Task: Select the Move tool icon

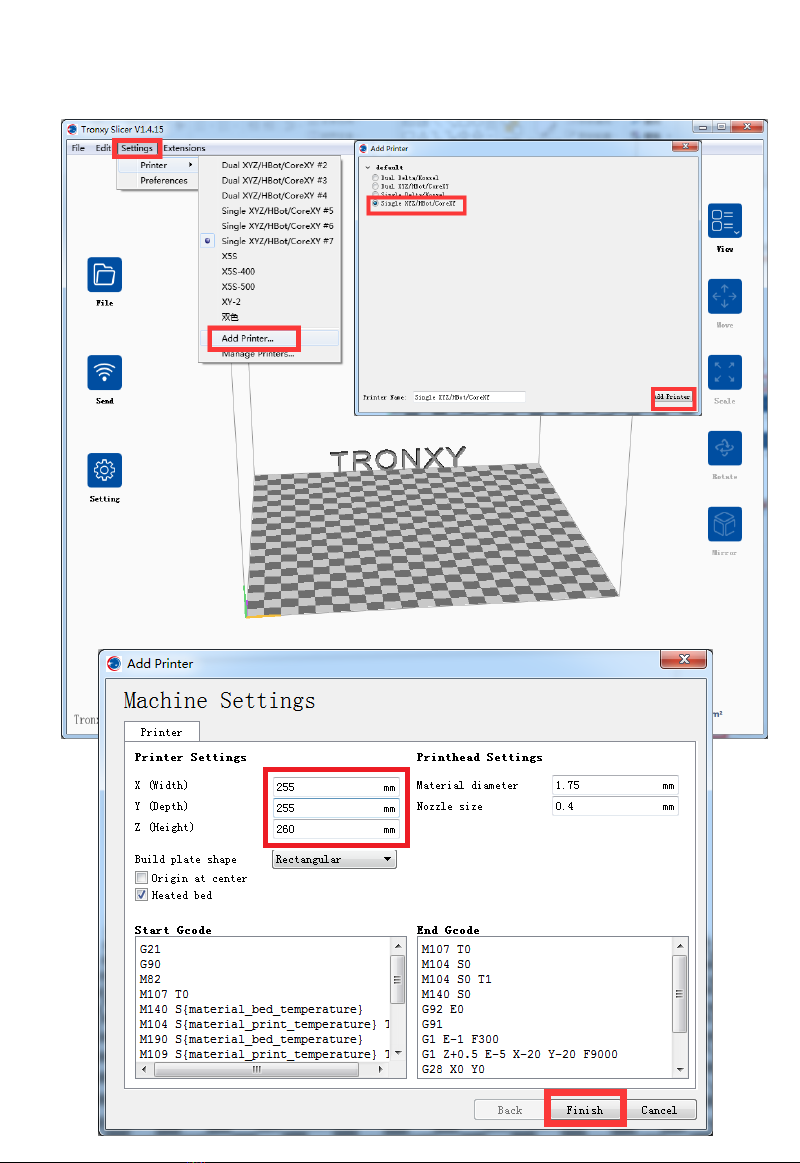Action: coord(724,297)
